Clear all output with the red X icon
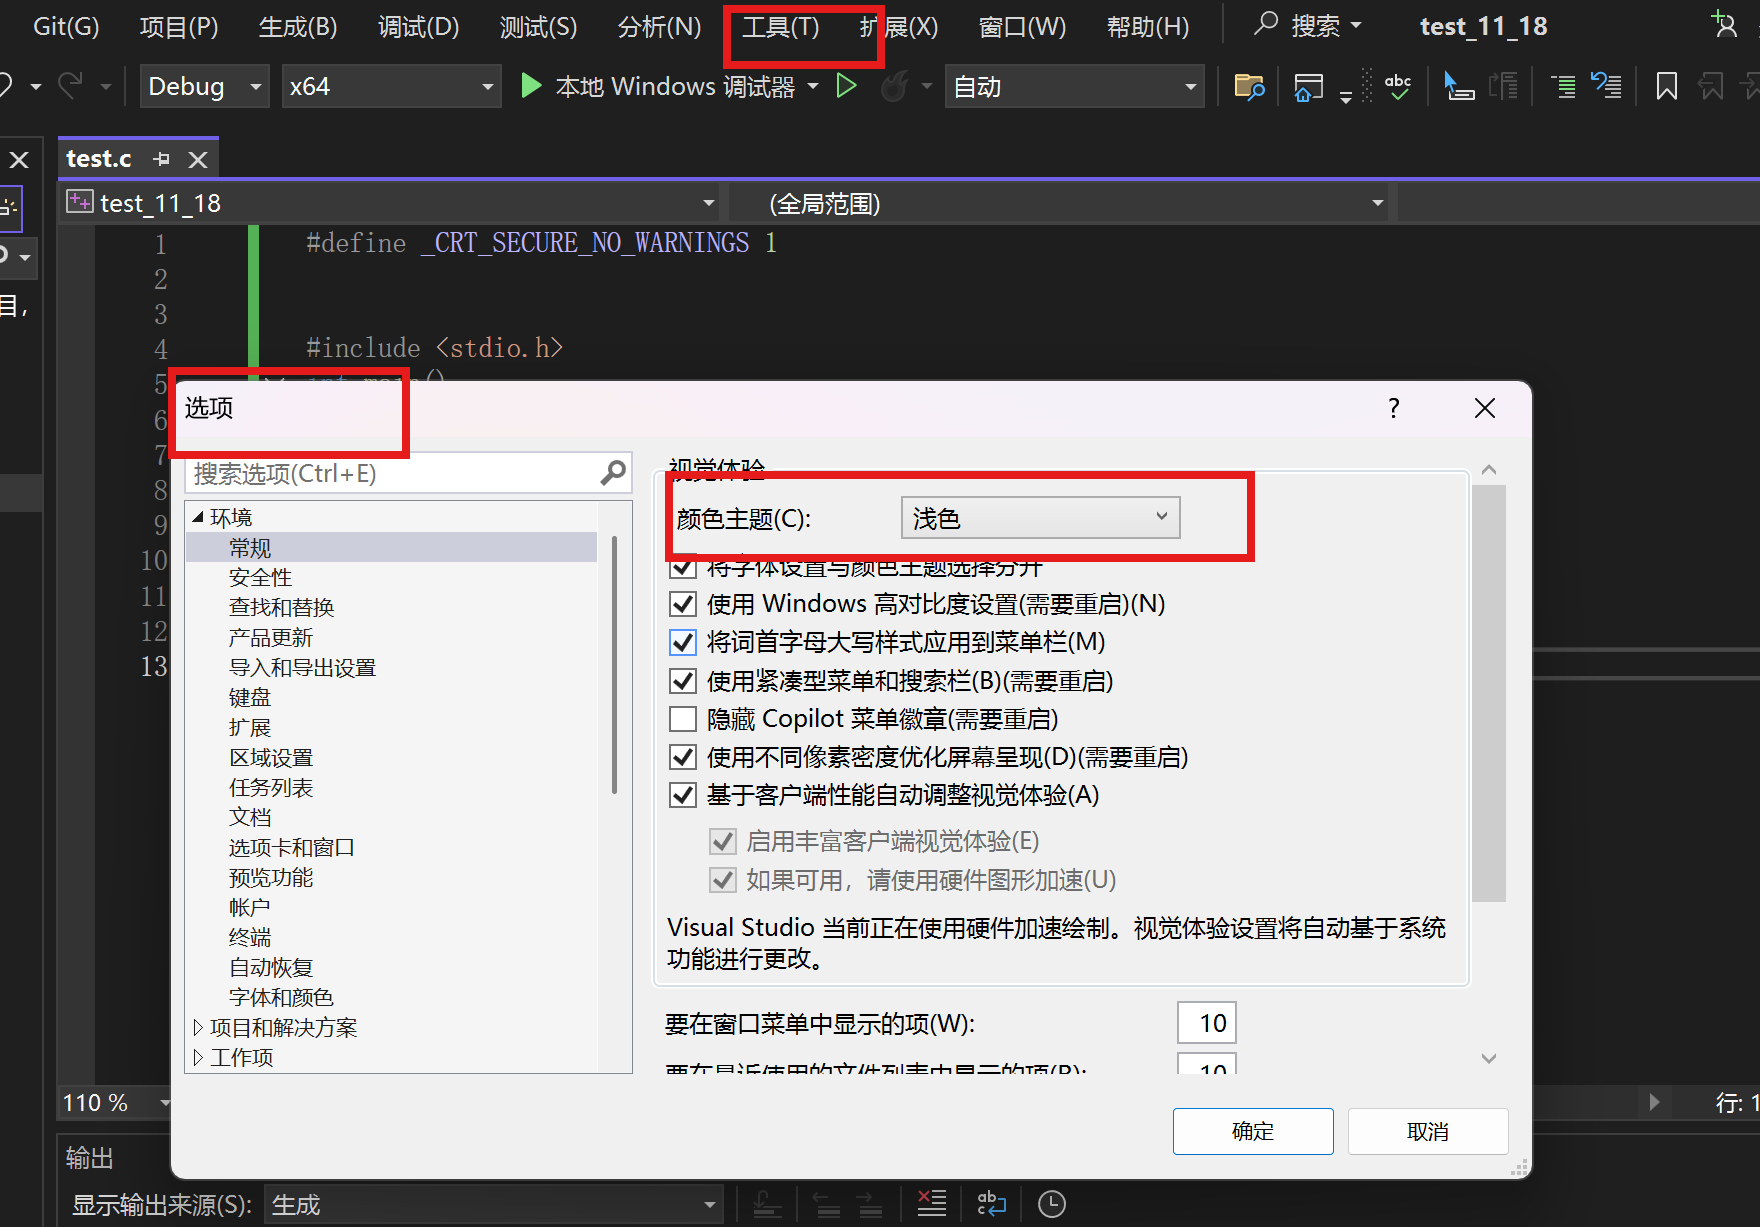 point(931,1204)
